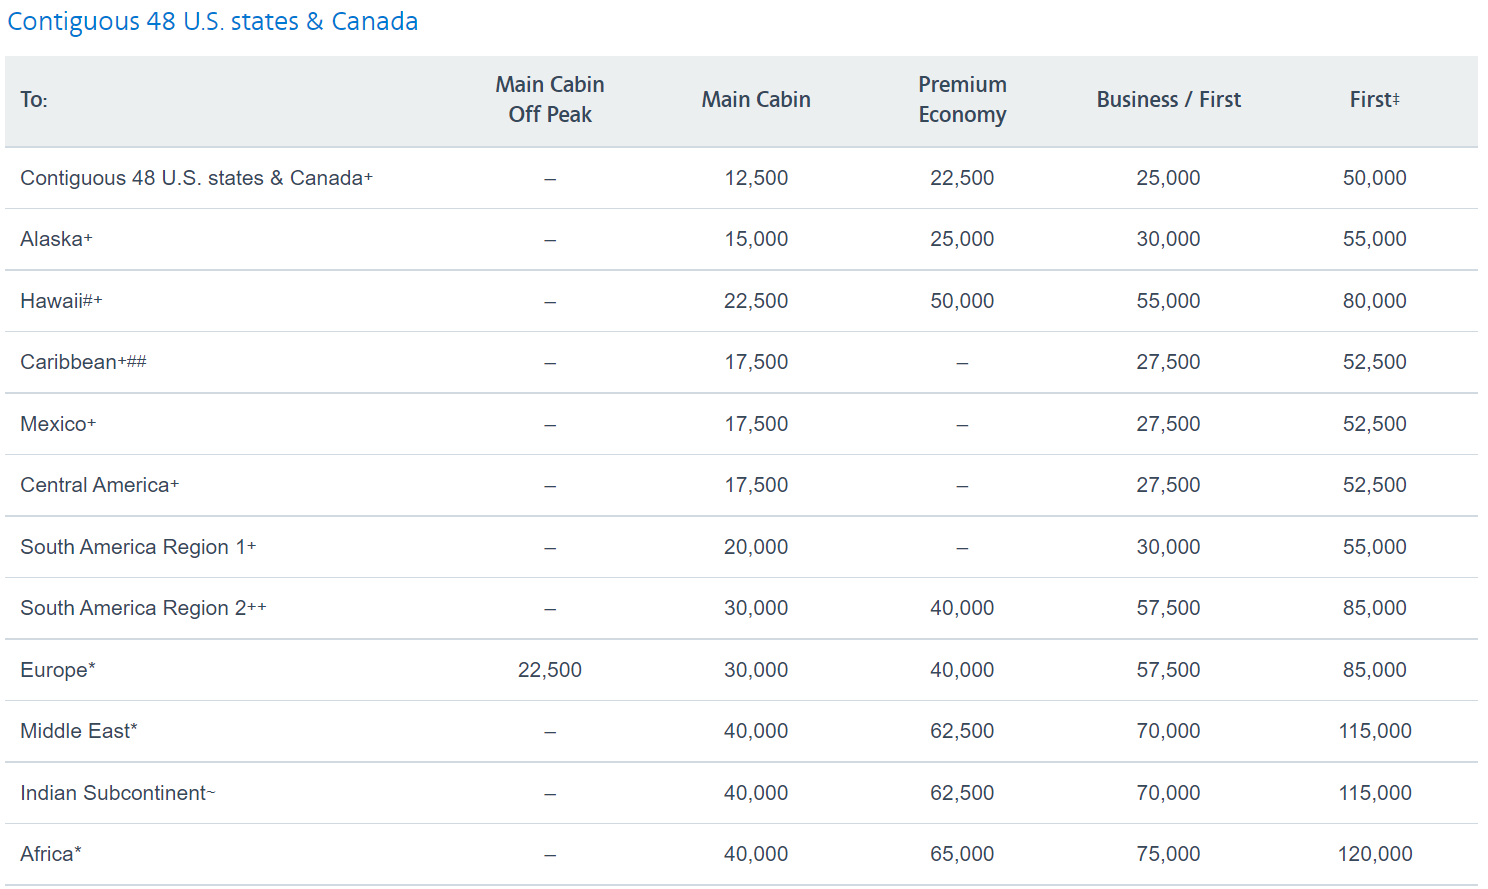1488x889 pixels.
Task: Click Africa's 65,000 Premium Economy value
Action: pos(961,854)
